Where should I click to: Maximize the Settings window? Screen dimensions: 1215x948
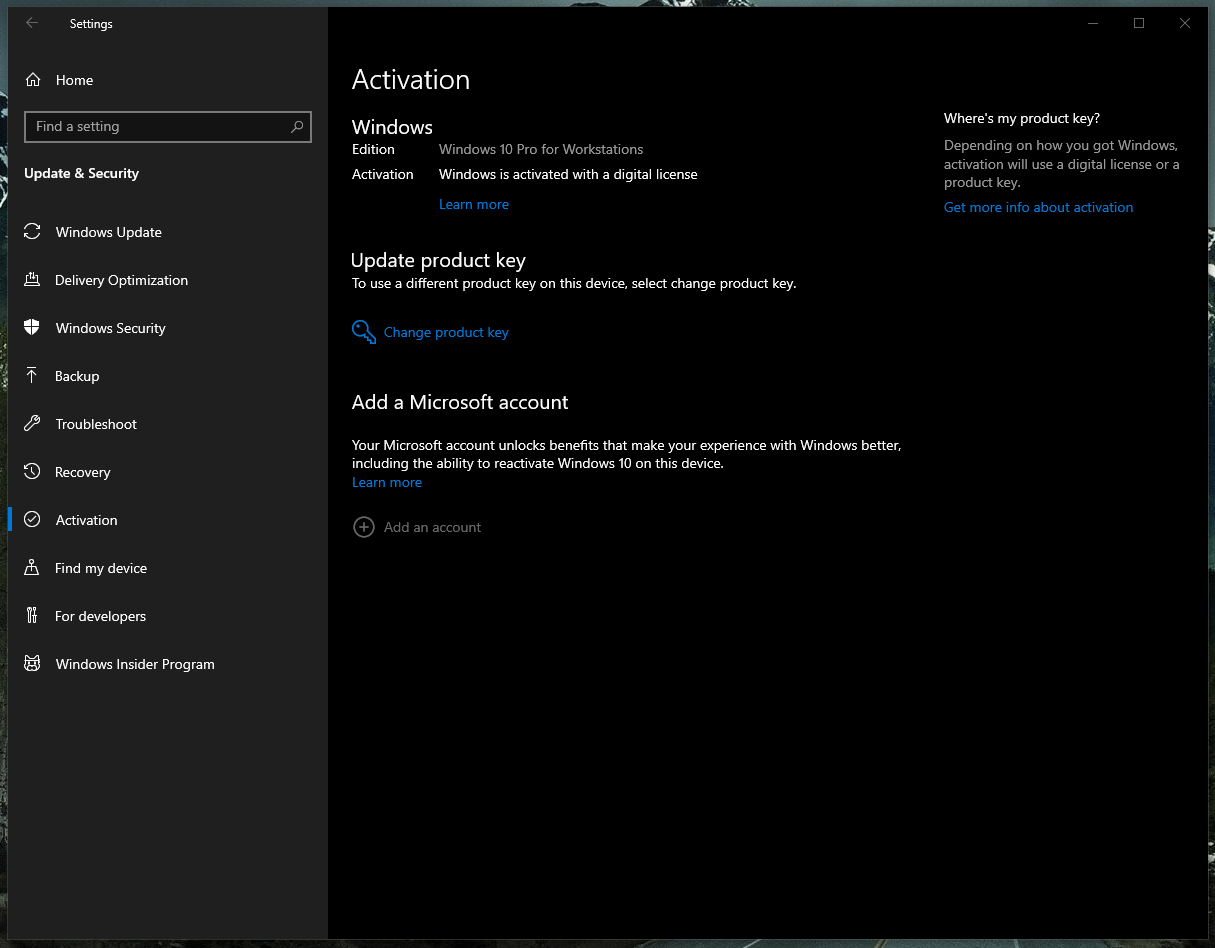click(x=1139, y=23)
